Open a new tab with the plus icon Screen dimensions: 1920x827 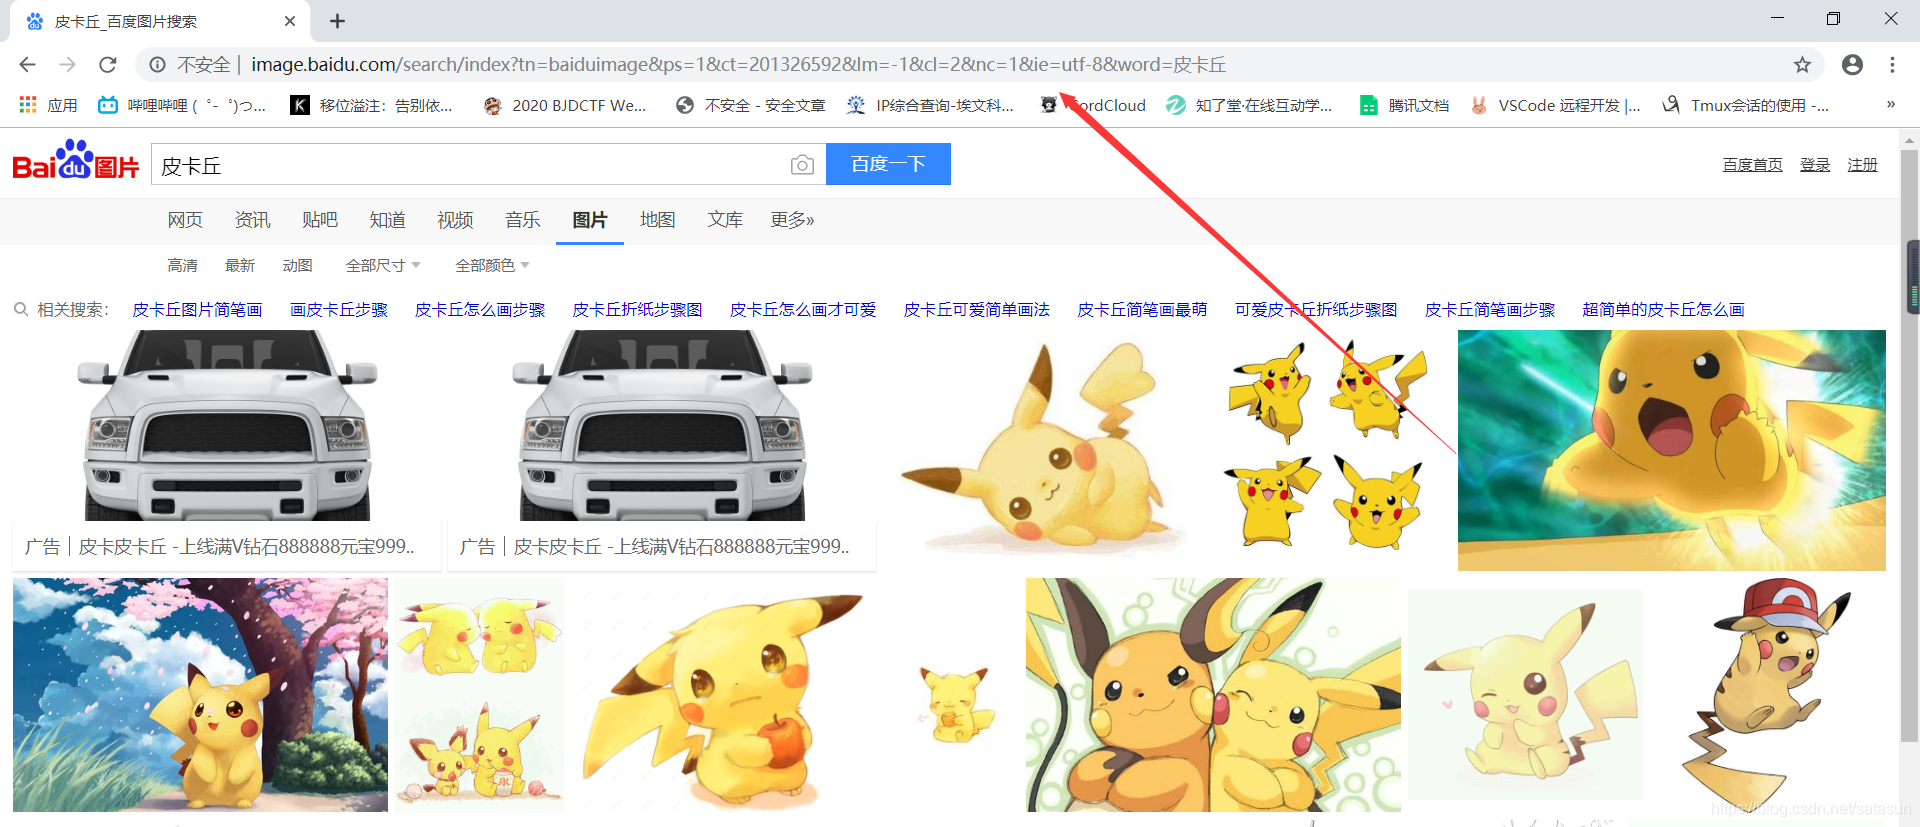pyautogui.click(x=338, y=21)
